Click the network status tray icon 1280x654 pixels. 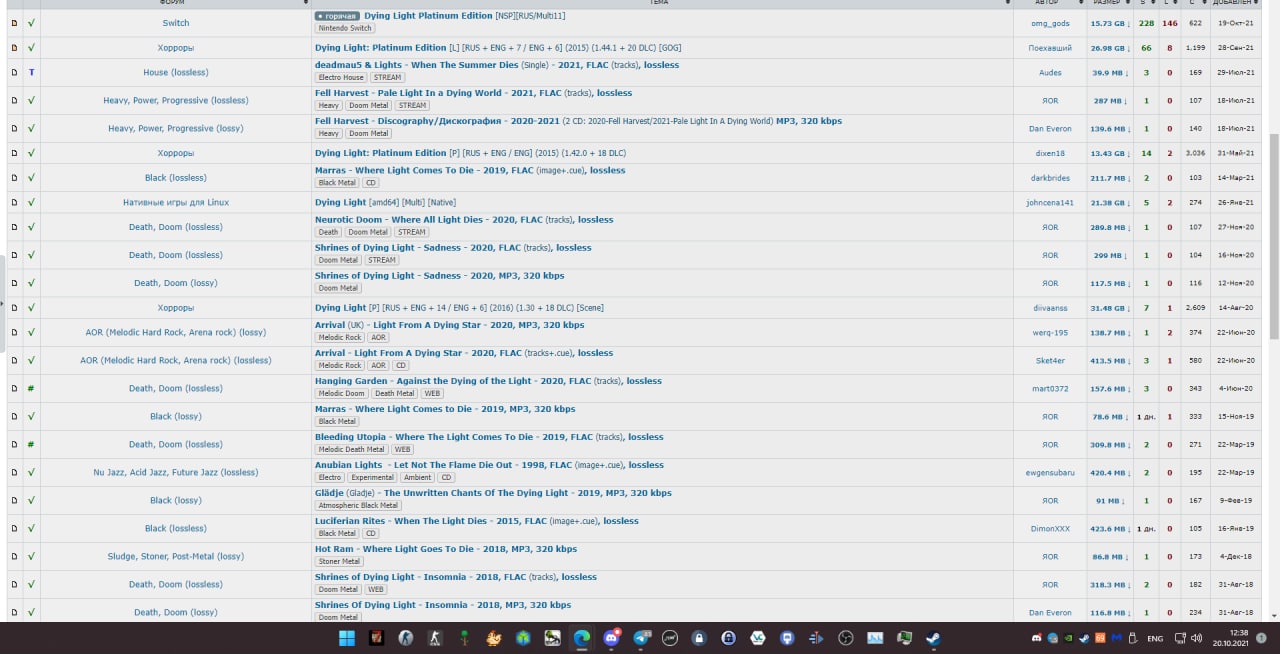1180,638
